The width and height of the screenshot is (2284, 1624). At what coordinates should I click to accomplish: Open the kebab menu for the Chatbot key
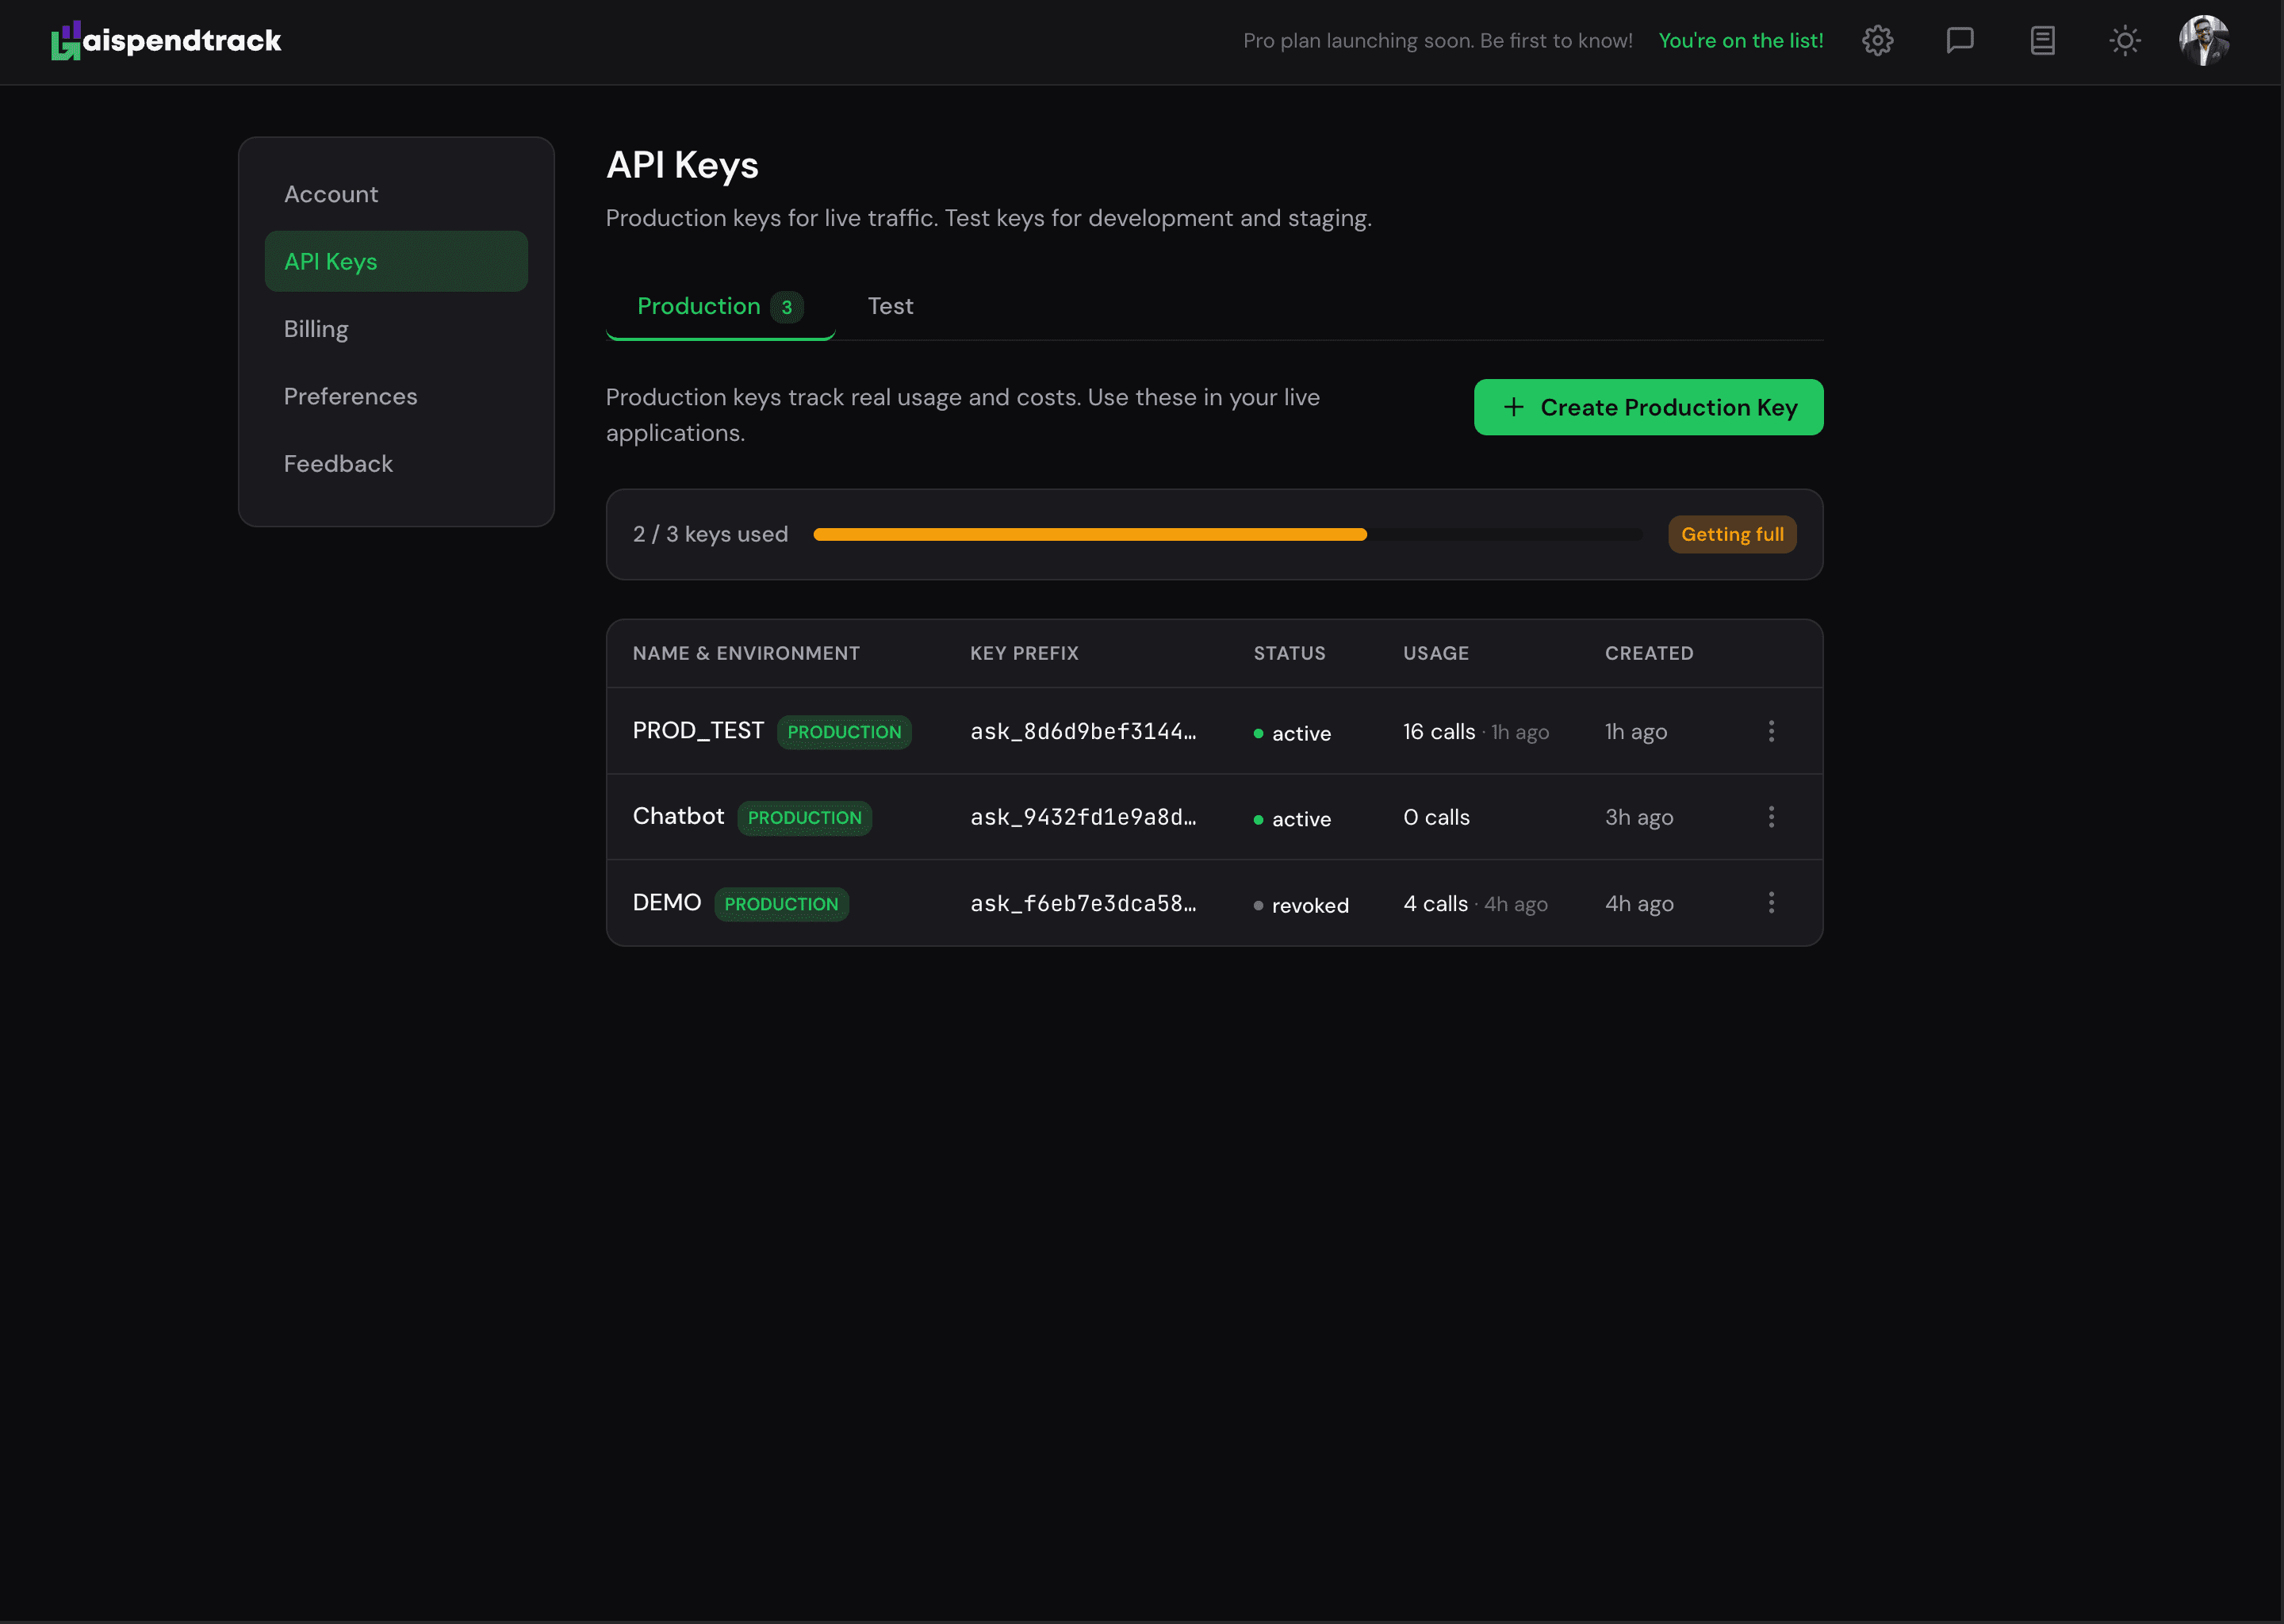pos(1771,817)
